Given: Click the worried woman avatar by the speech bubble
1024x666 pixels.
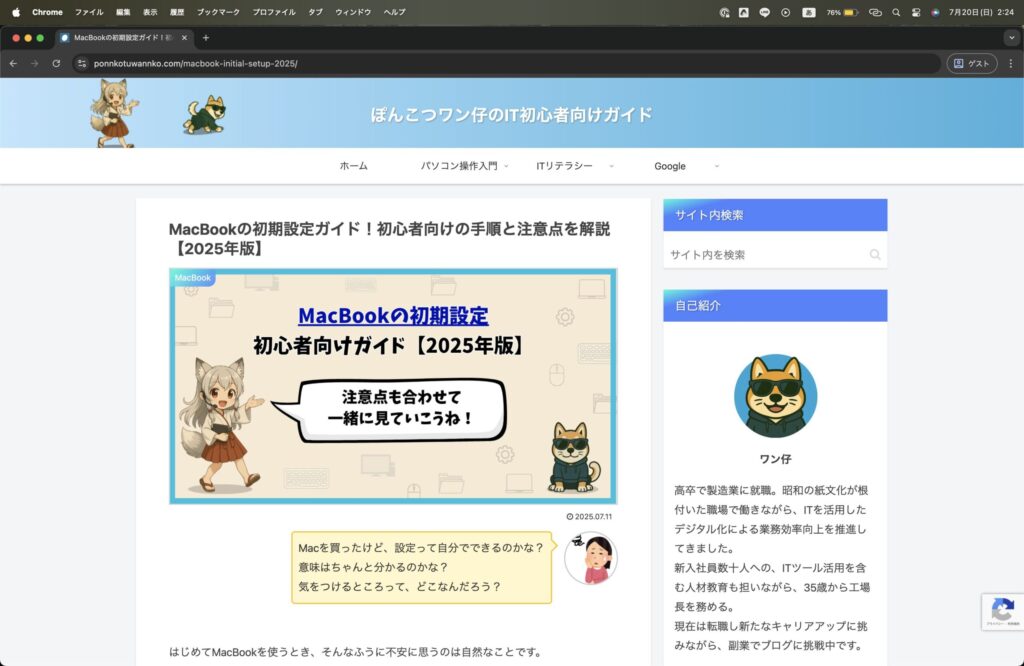Looking at the screenshot, I should (591, 558).
